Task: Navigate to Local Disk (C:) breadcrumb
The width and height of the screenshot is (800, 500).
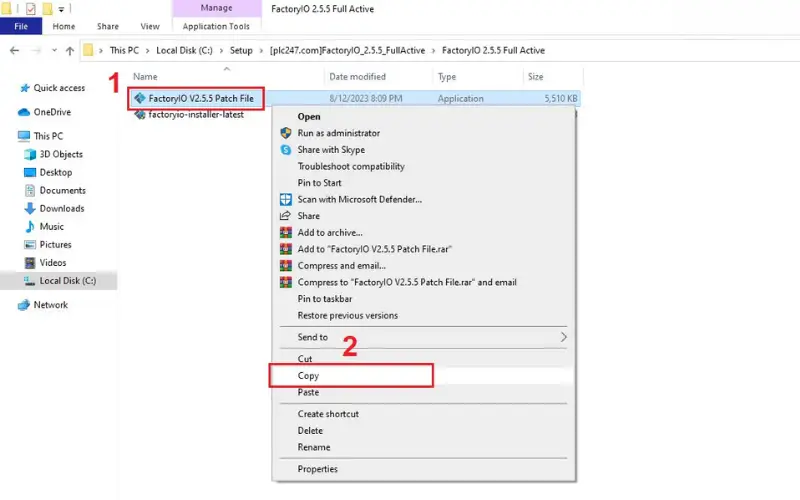Action: [x=184, y=51]
